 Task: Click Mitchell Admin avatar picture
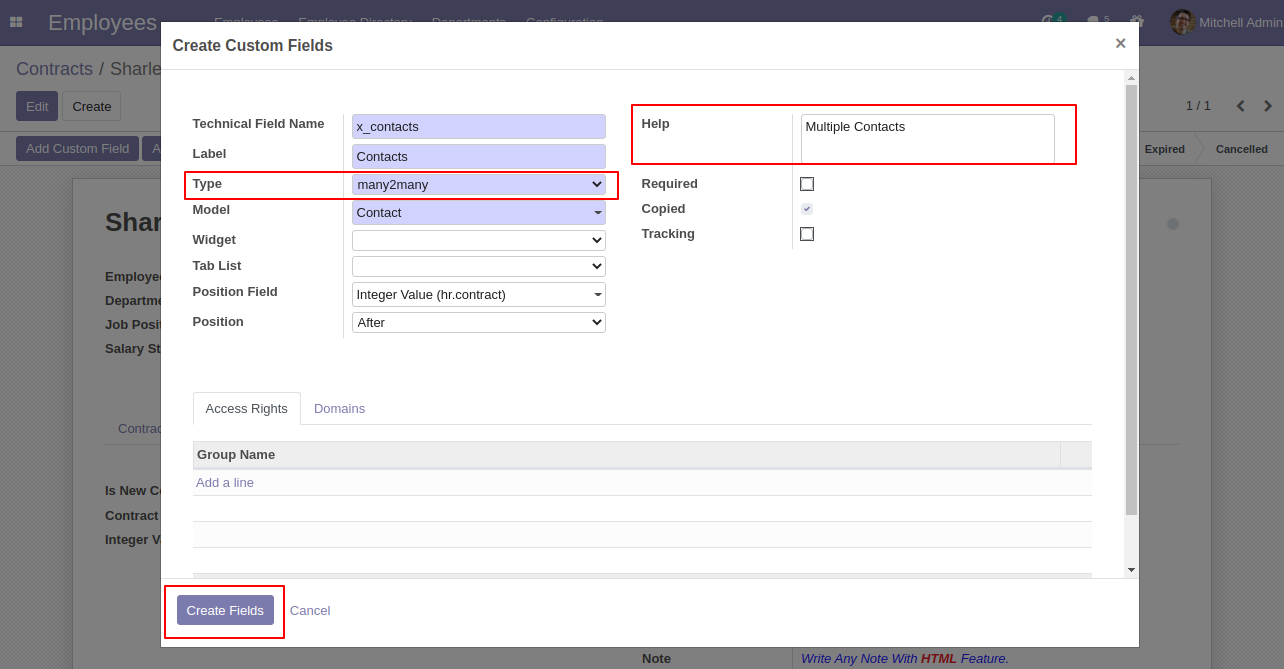(x=1182, y=22)
